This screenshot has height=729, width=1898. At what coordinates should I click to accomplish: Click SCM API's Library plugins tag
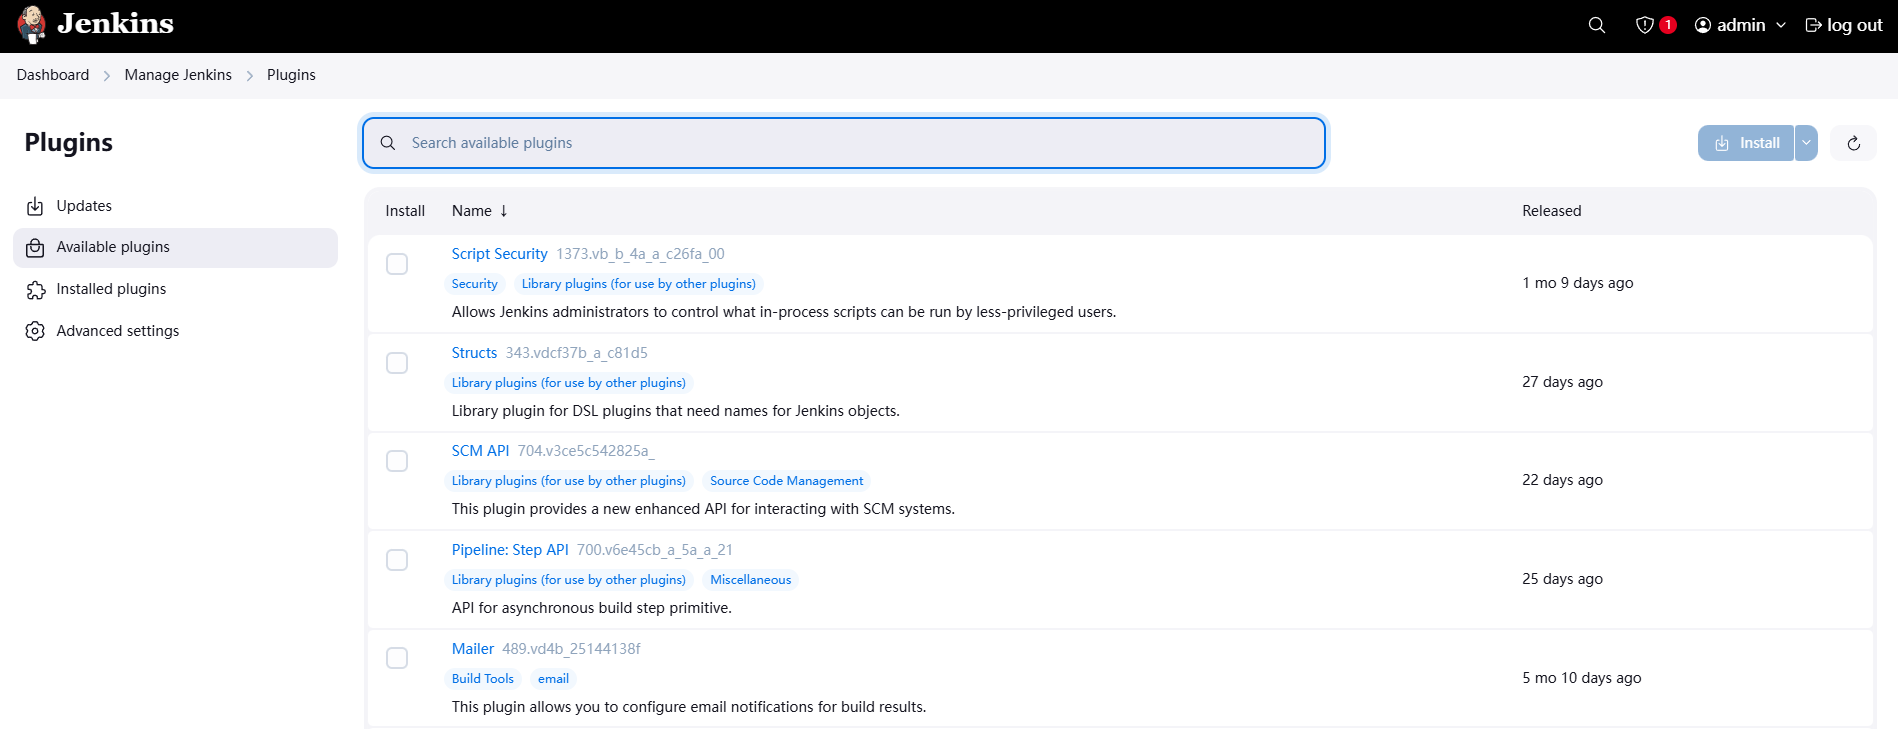point(569,481)
